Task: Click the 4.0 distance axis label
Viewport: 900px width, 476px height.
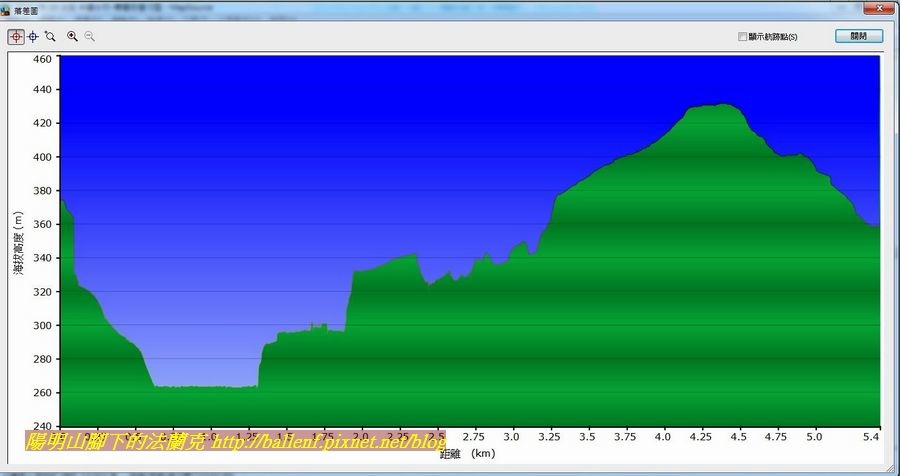Action: (662, 437)
